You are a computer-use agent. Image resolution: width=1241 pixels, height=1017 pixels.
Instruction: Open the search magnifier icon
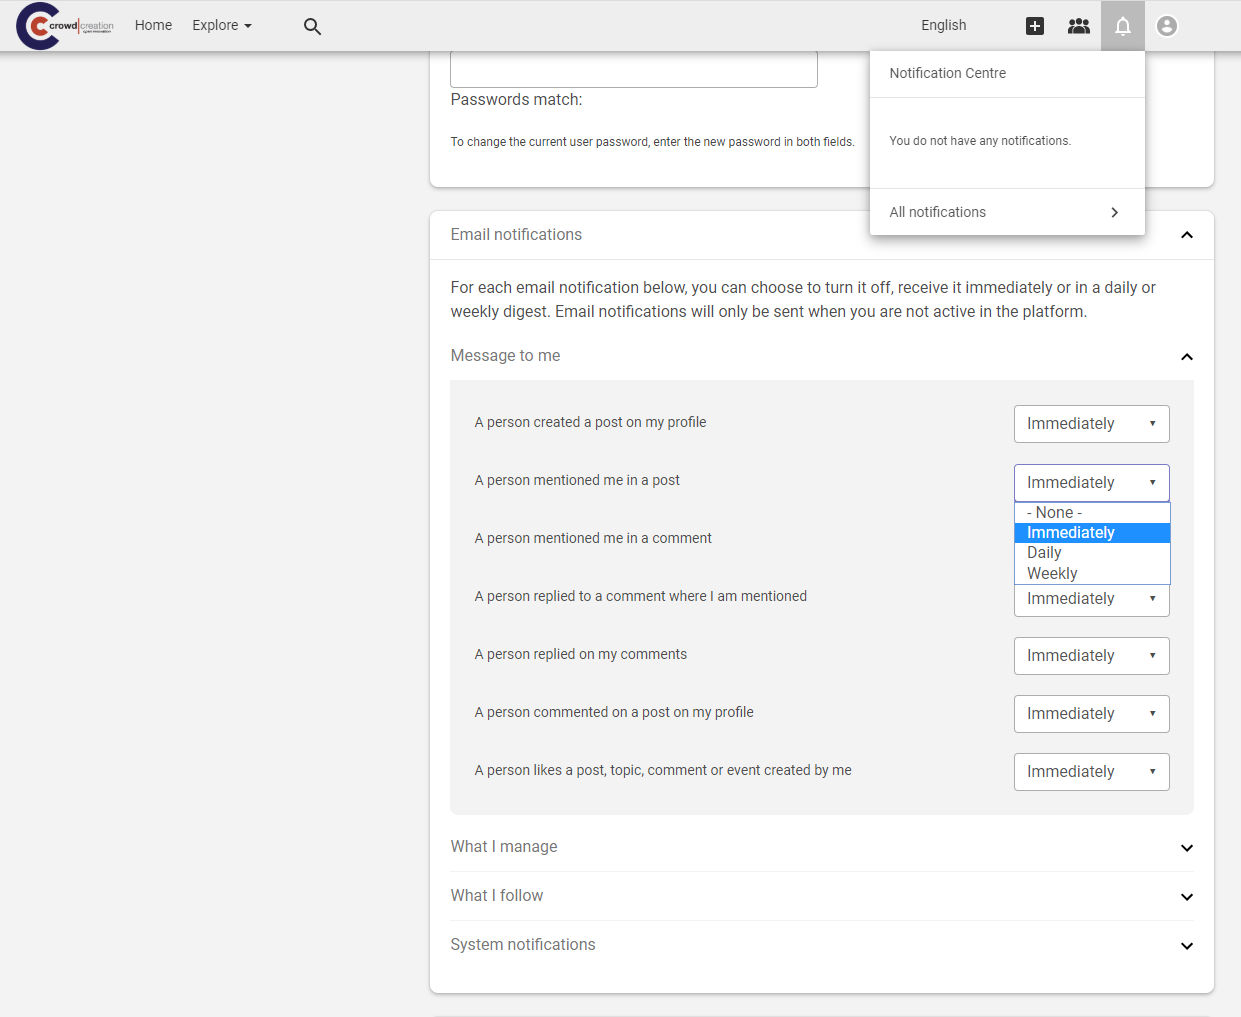click(x=312, y=27)
